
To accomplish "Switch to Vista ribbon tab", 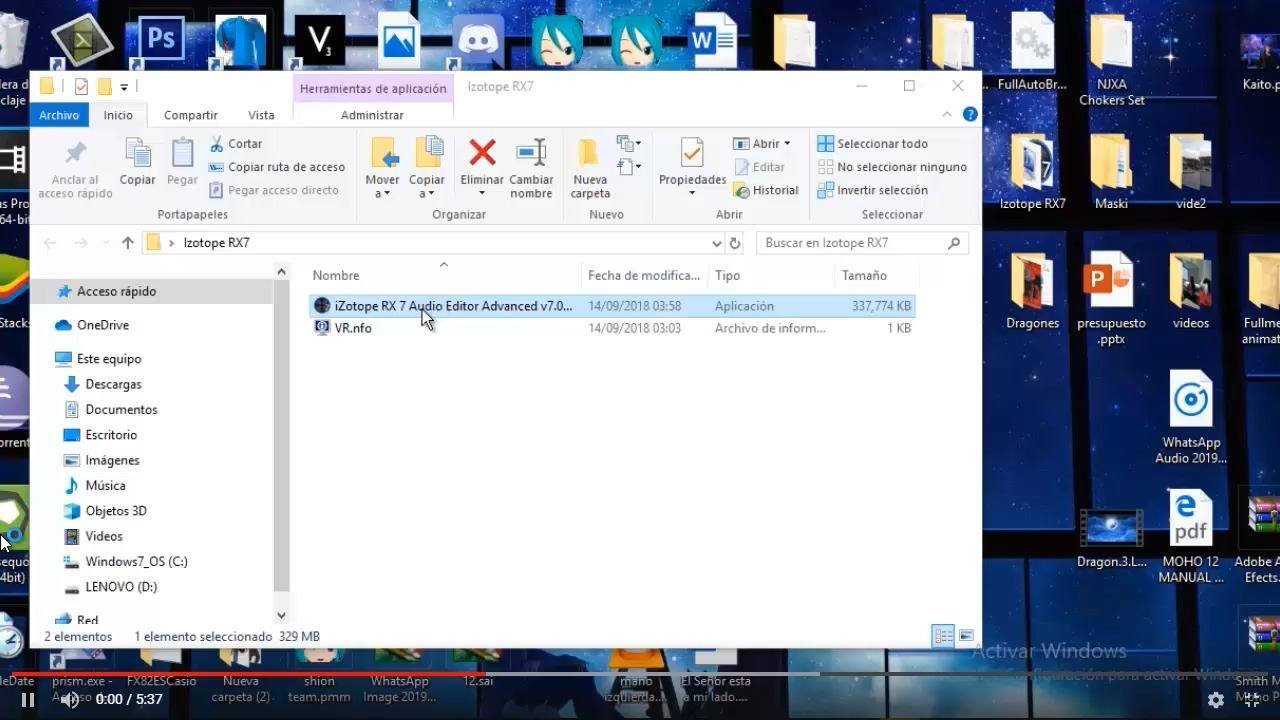I will (261, 115).
